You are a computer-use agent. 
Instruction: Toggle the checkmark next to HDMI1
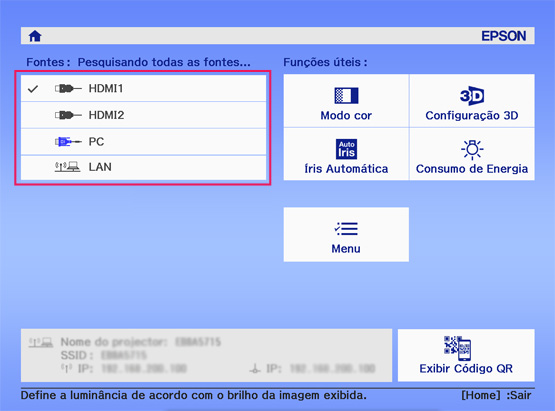pyautogui.click(x=33, y=89)
